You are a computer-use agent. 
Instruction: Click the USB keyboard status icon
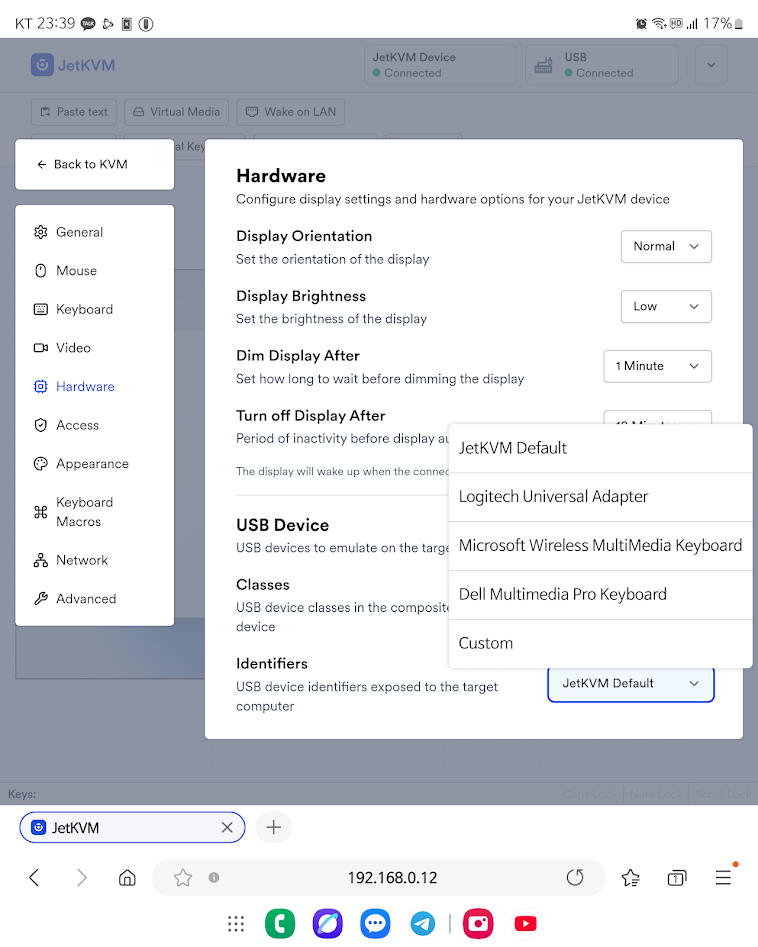(x=544, y=65)
